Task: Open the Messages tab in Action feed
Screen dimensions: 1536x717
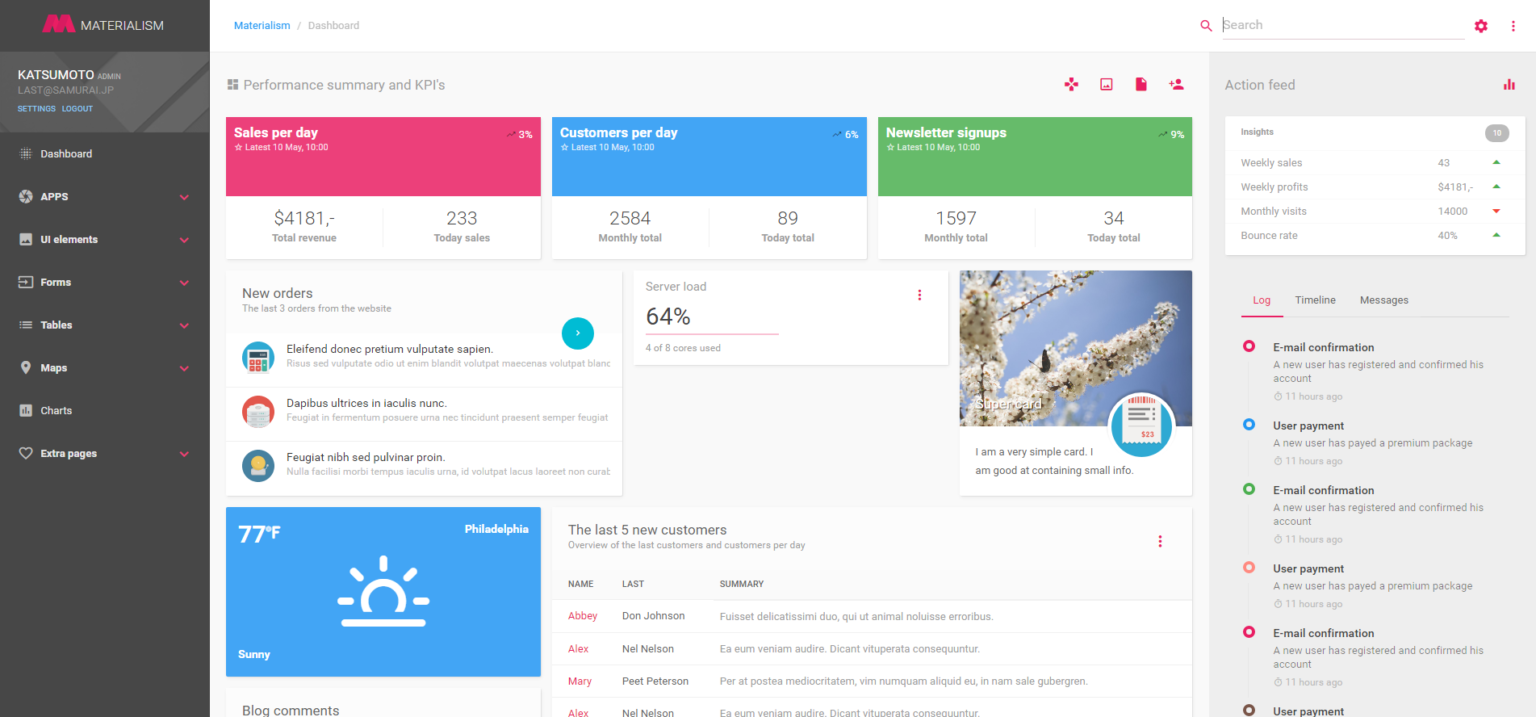Action: pyautogui.click(x=1384, y=300)
